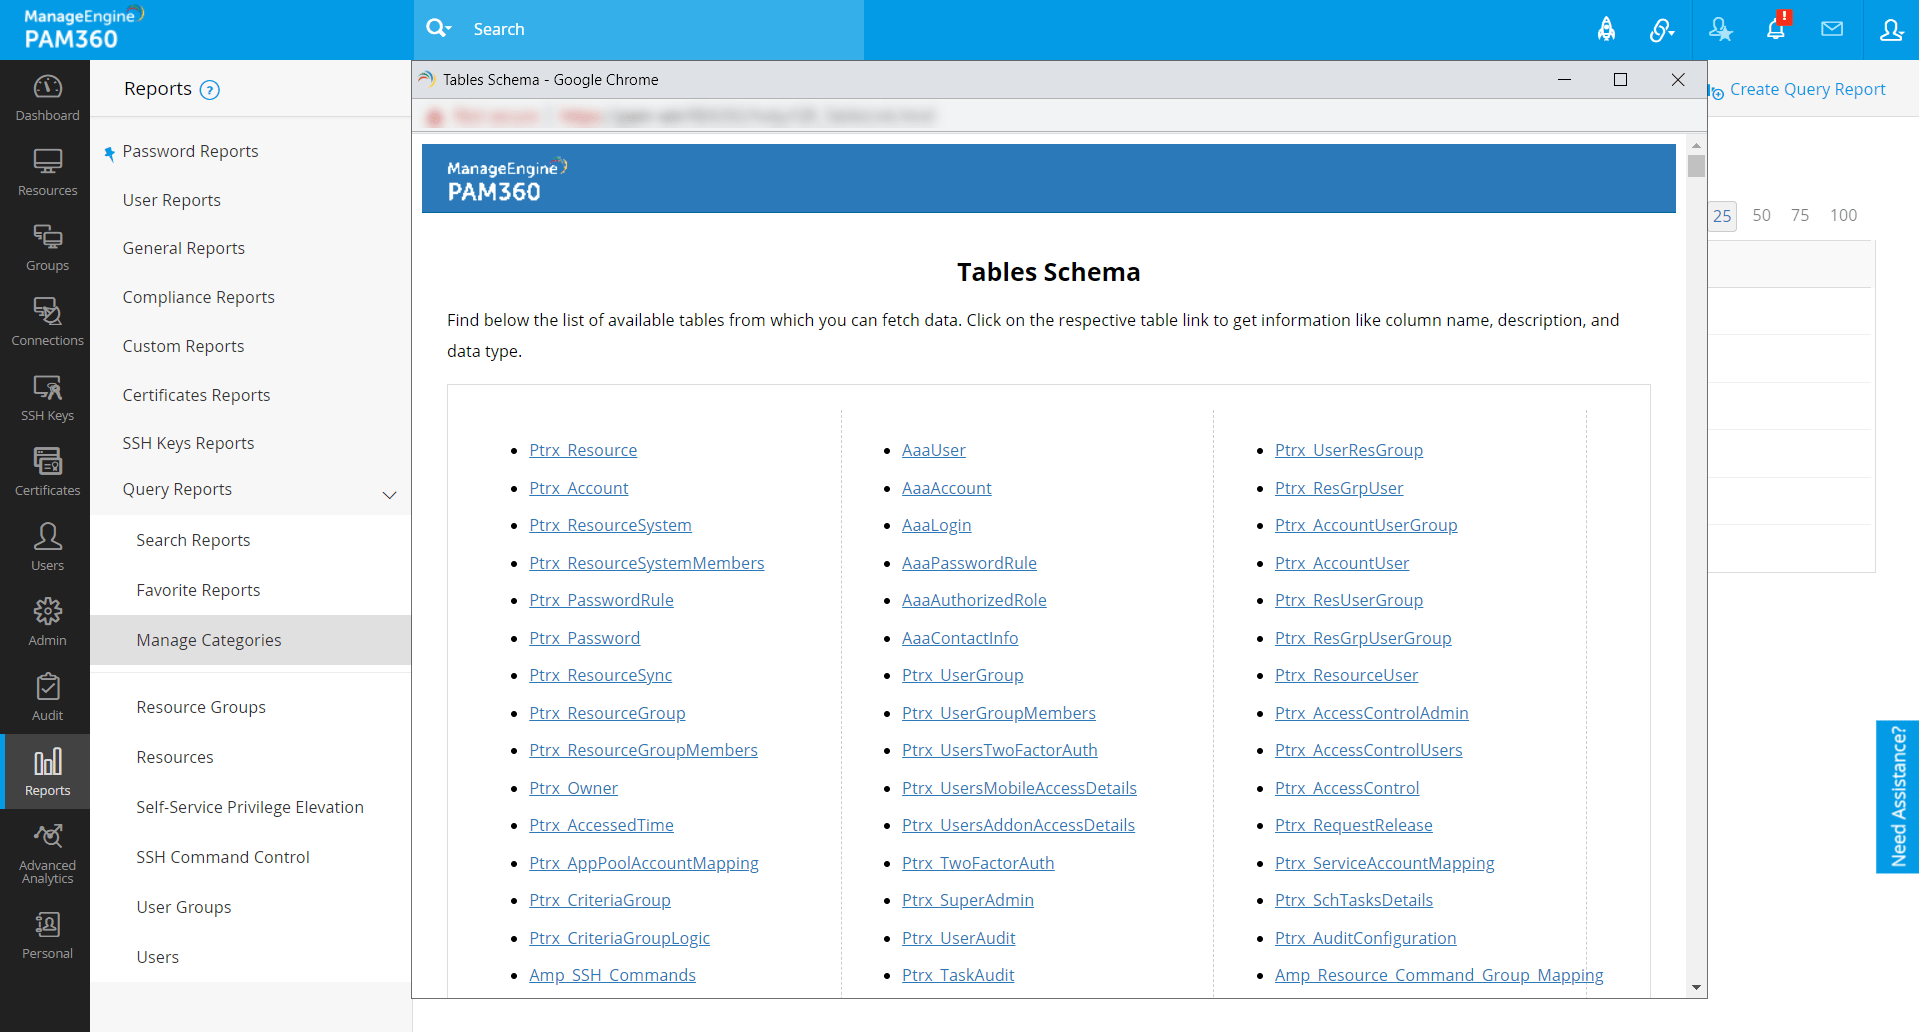The height and width of the screenshot is (1032, 1919).
Task: Click Create Query Report link
Action: [1807, 89]
